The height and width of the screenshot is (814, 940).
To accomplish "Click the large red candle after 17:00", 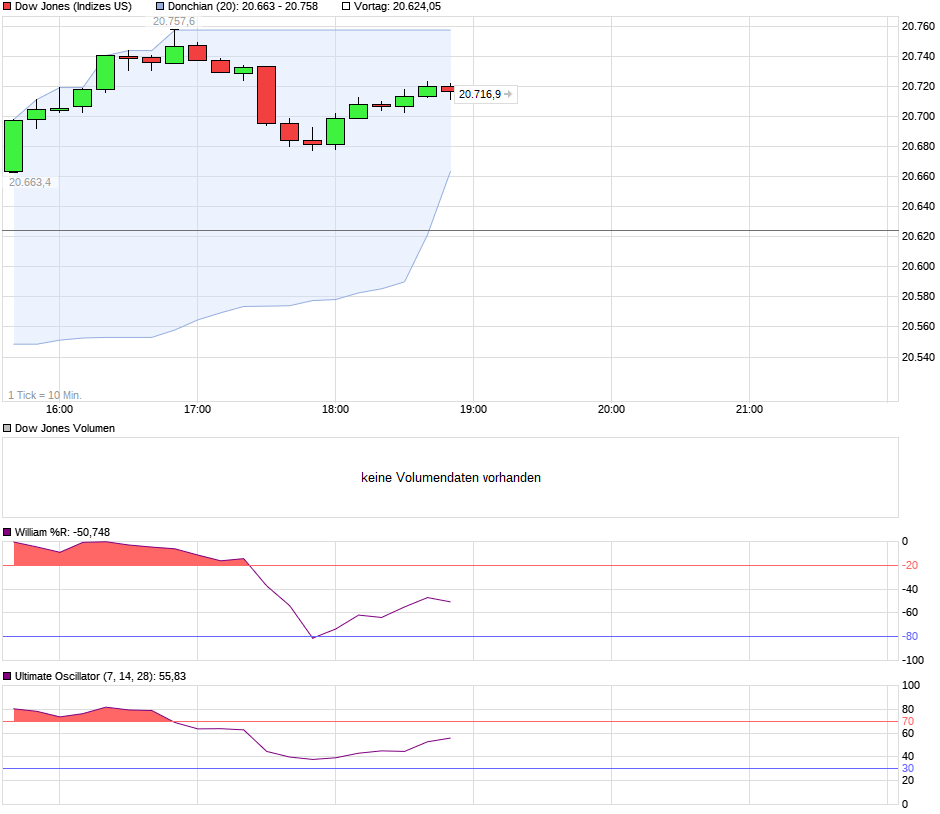I will (267, 95).
